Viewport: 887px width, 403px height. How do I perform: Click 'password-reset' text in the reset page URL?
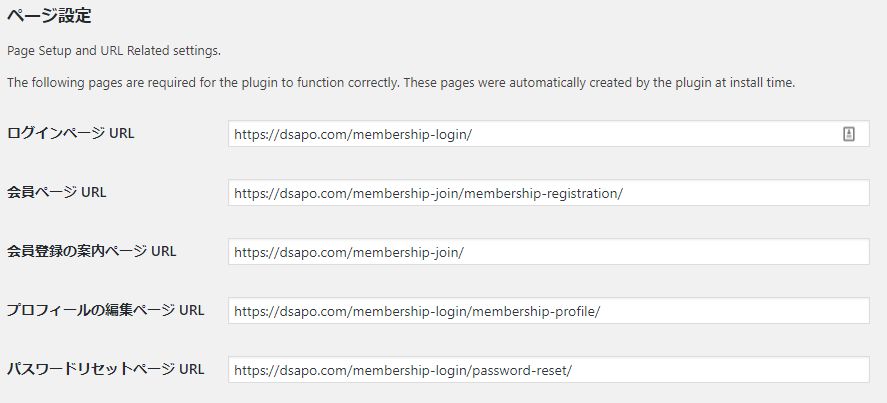pos(520,371)
